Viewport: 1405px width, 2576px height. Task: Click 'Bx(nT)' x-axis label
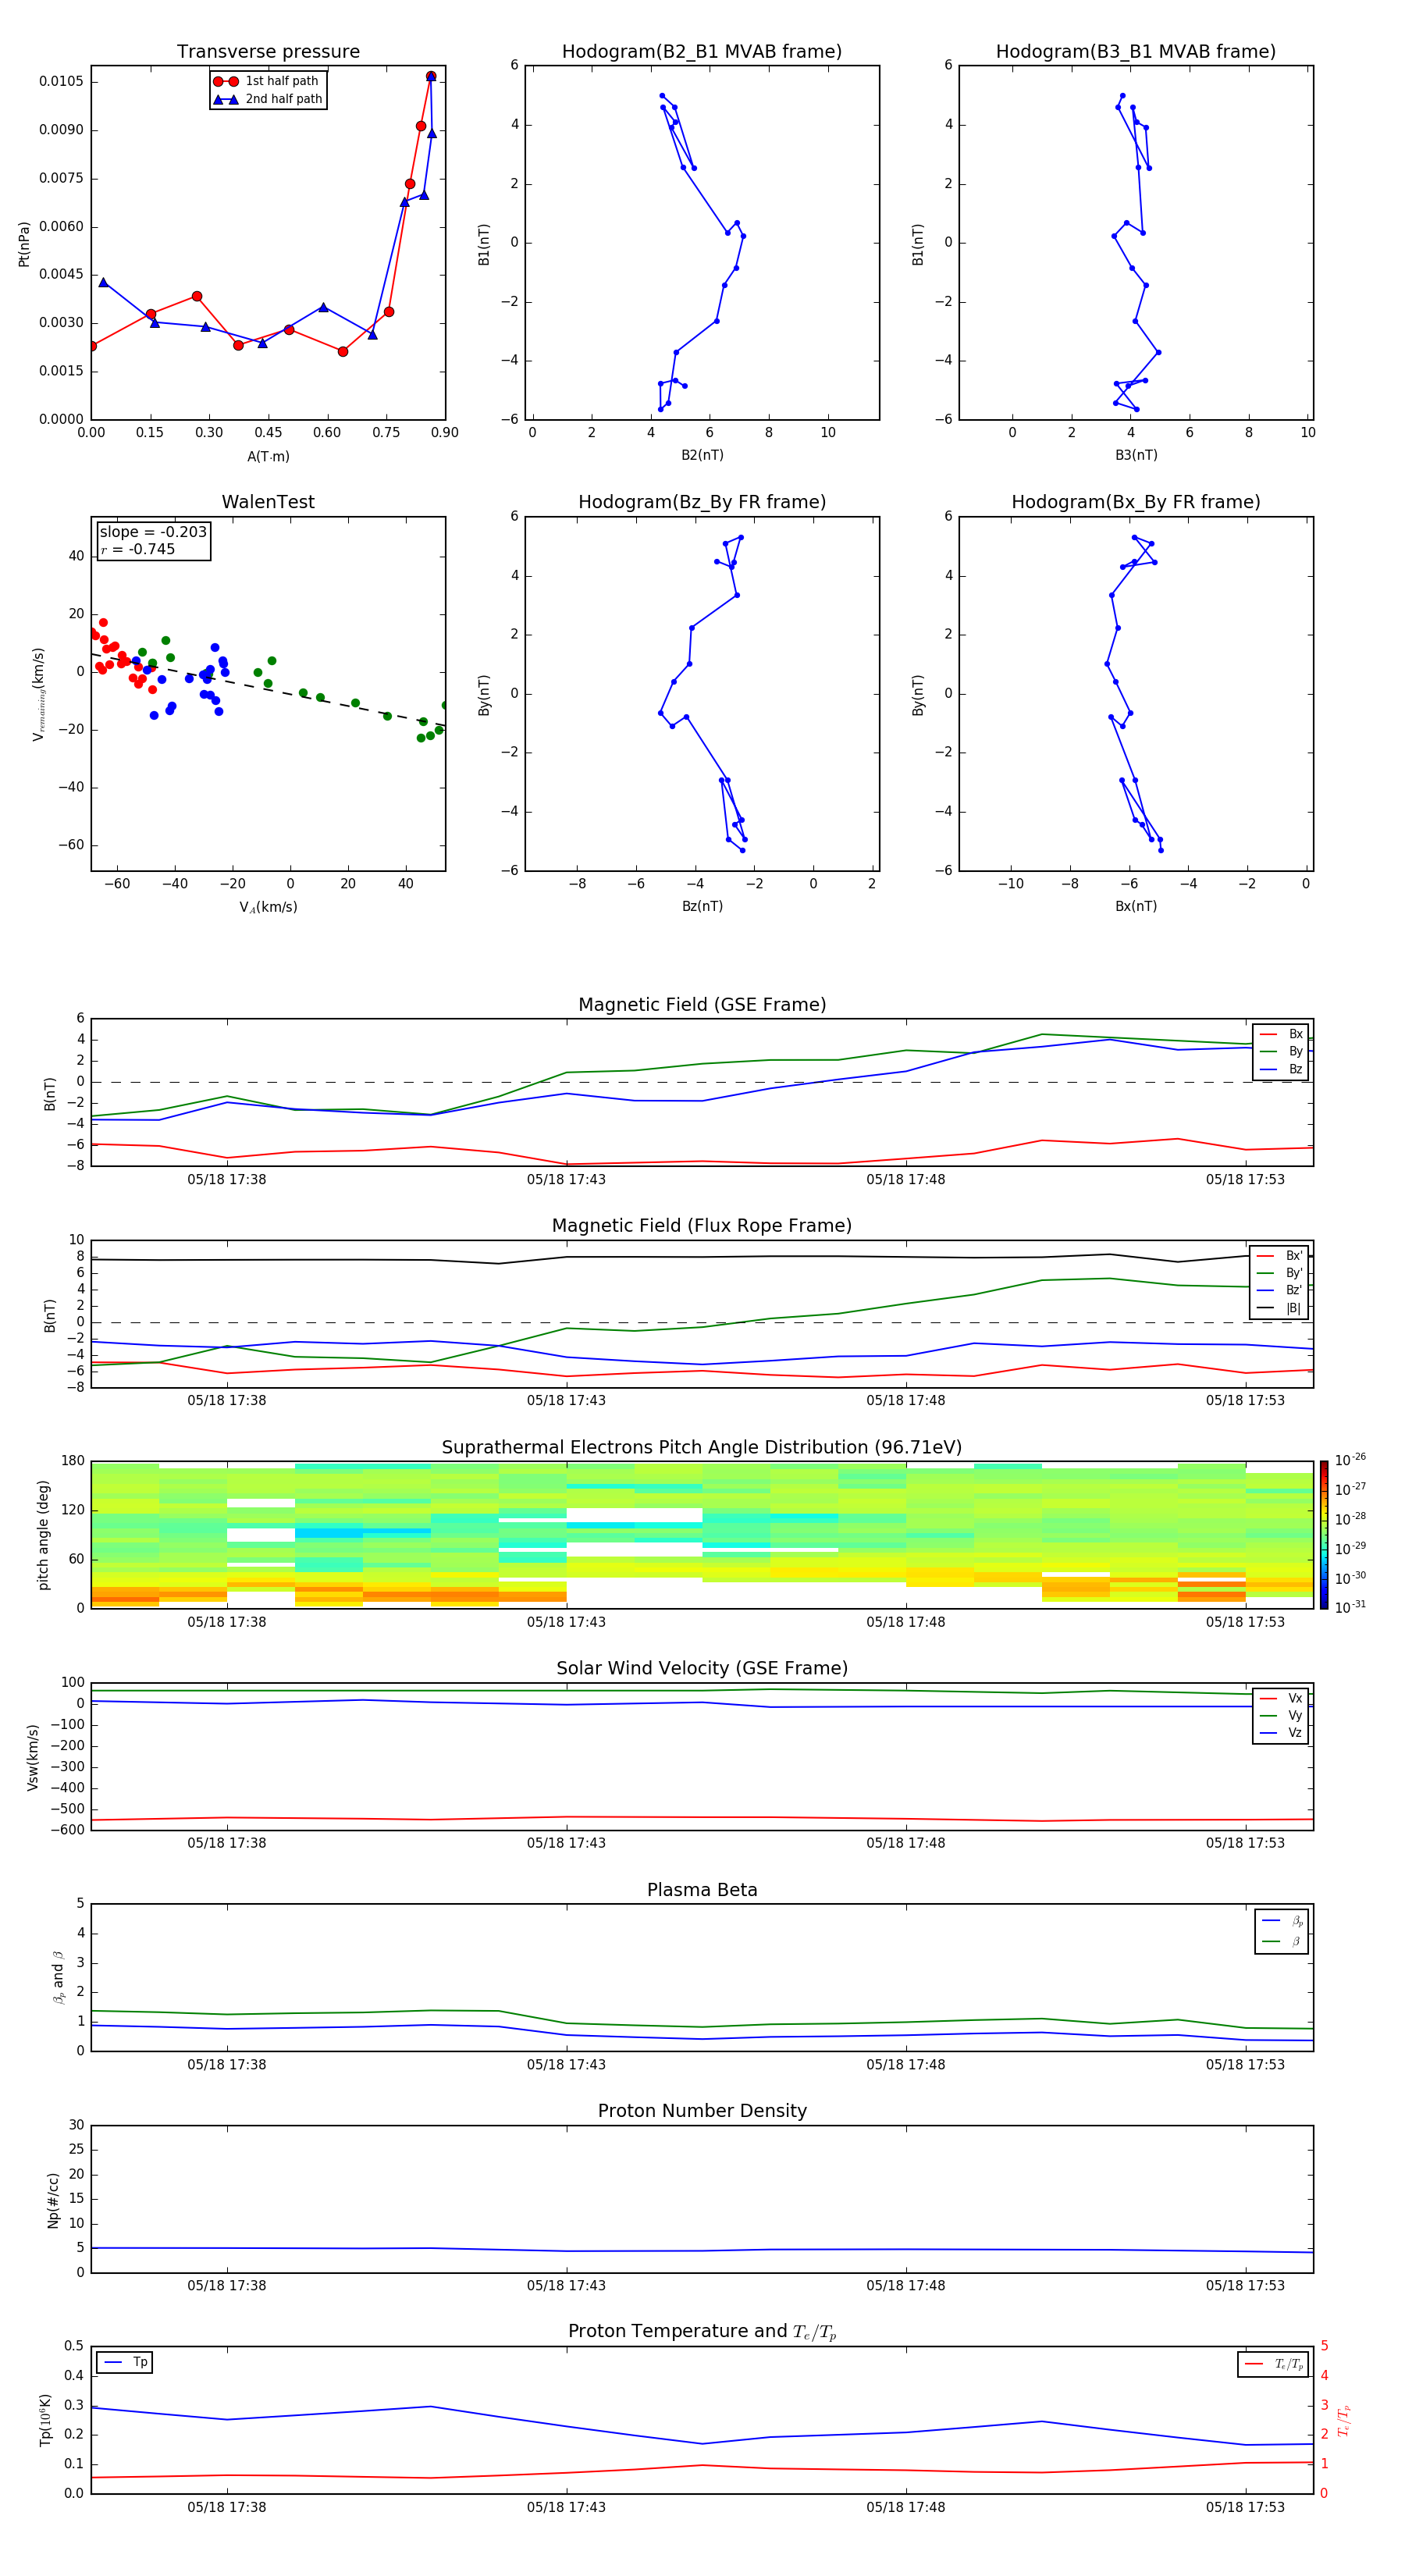(x=1136, y=906)
